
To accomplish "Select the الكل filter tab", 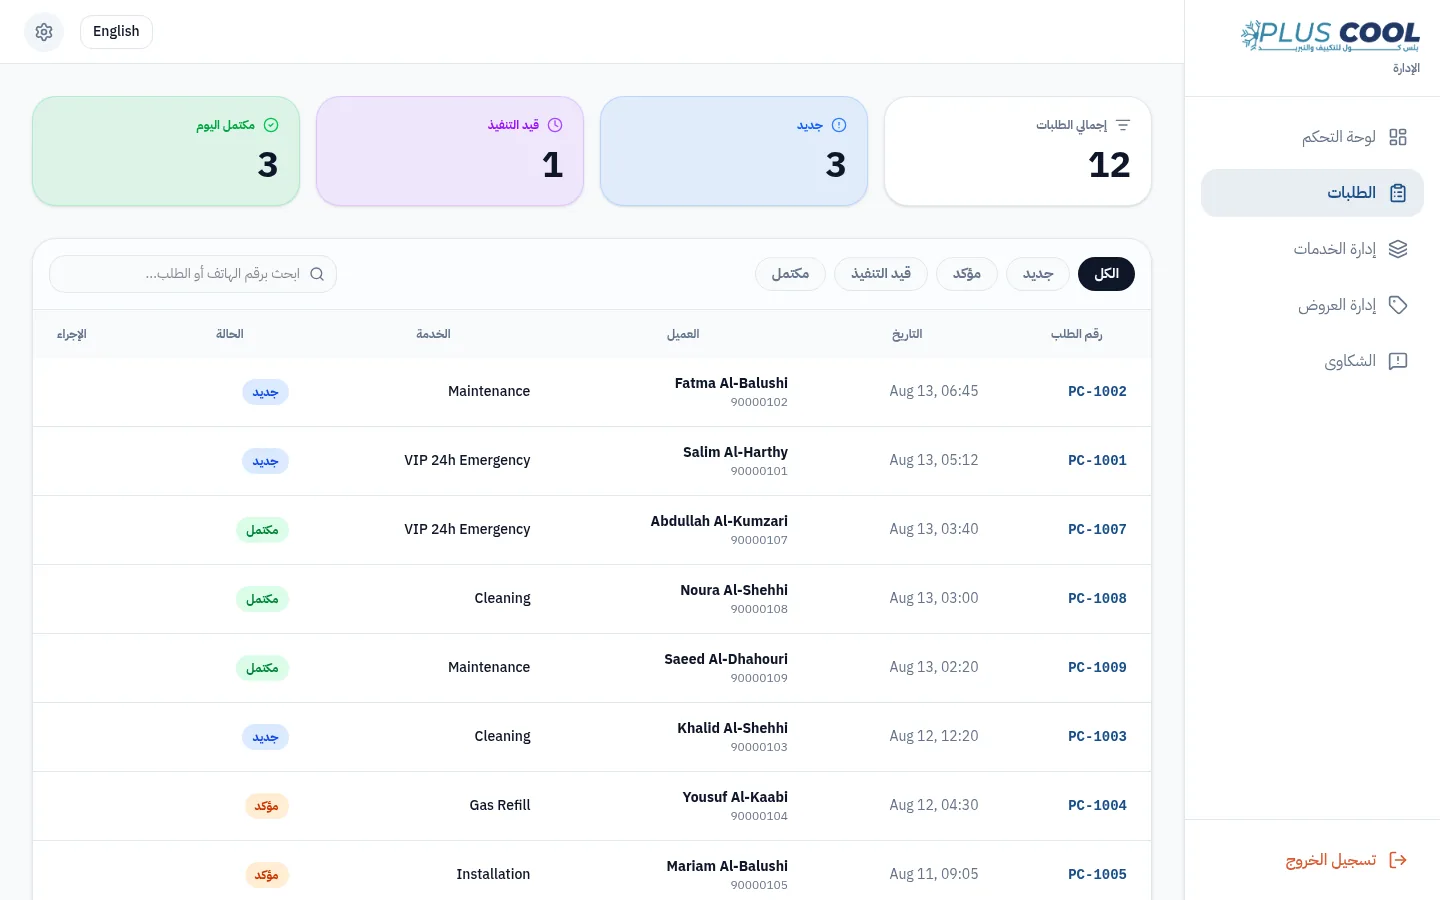I will point(1106,274).
